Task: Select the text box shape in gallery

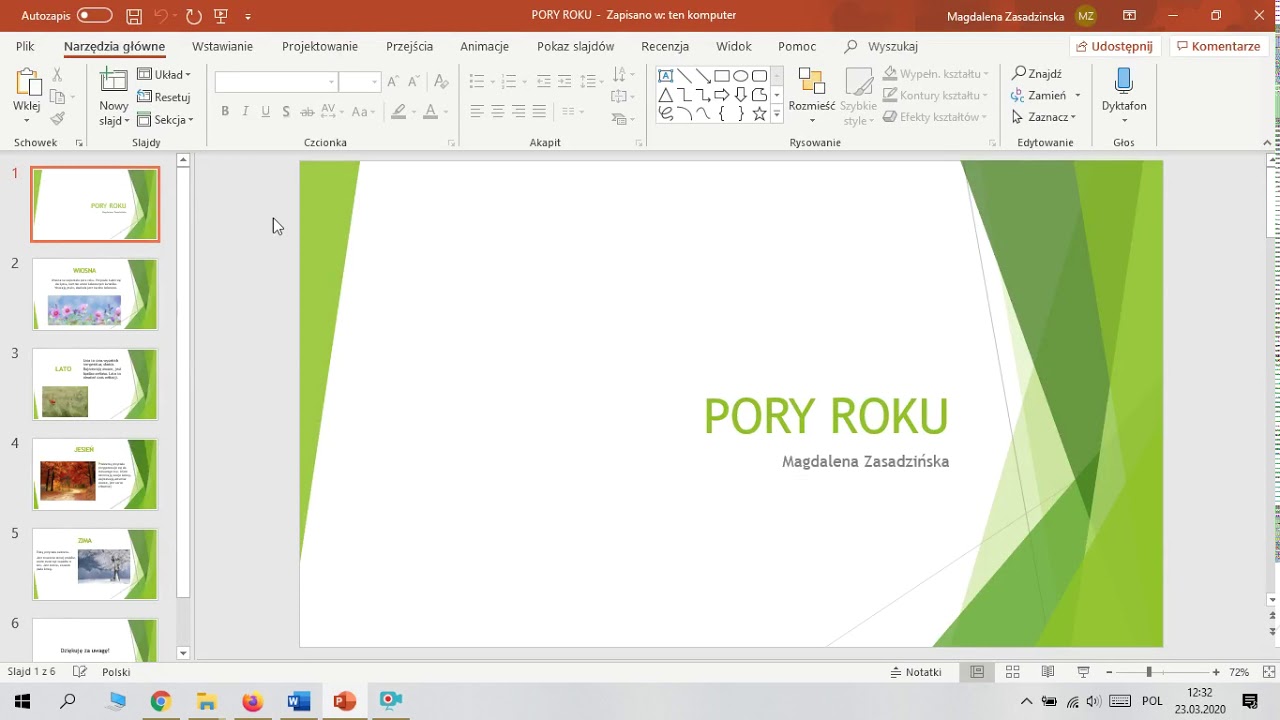Action: (x=665, y=76)
